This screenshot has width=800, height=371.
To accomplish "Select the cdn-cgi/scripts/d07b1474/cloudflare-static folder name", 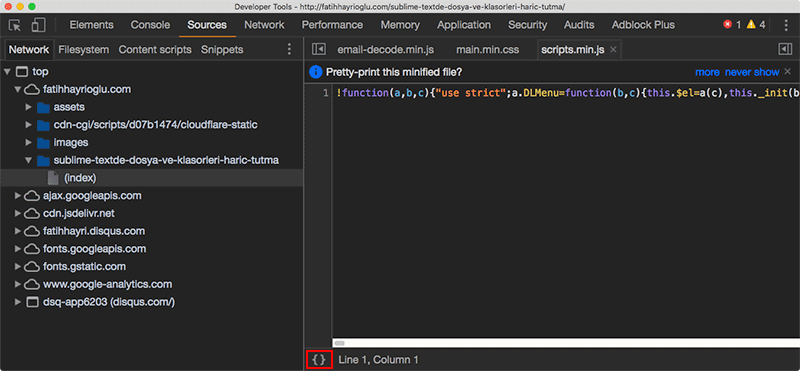I will pos(155,125).
